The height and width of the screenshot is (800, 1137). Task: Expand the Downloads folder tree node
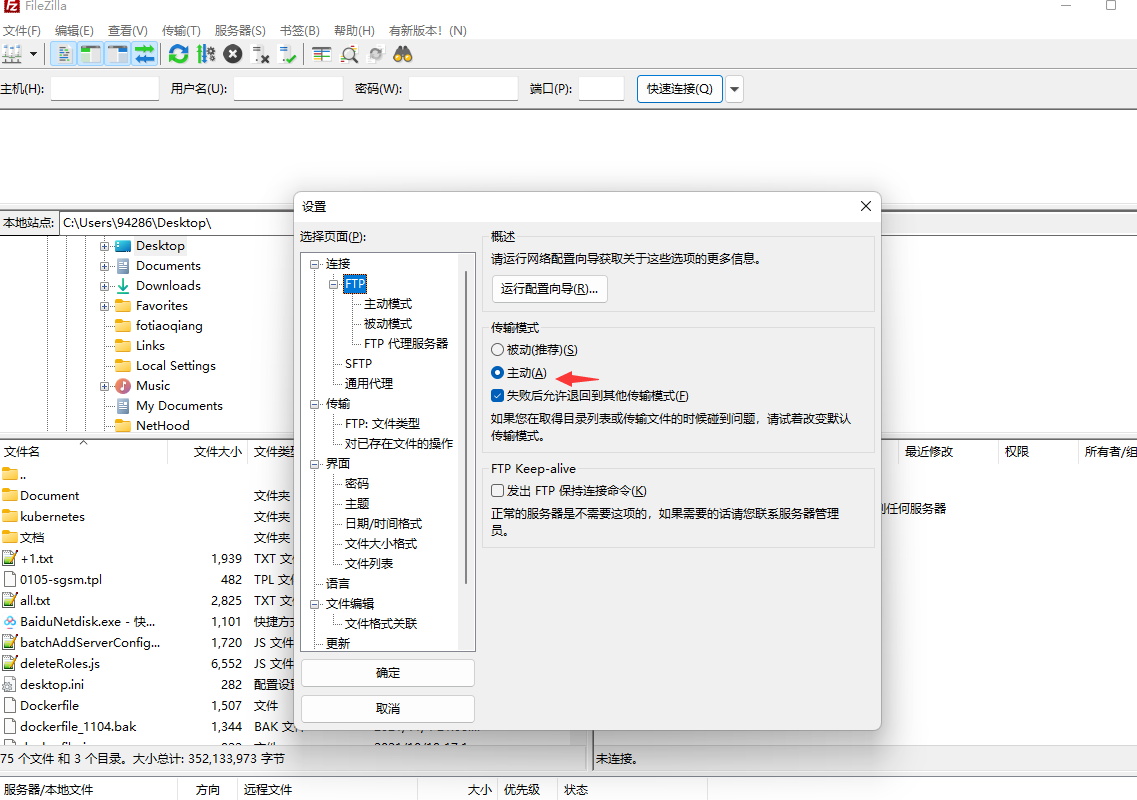[x=104, y=286]
